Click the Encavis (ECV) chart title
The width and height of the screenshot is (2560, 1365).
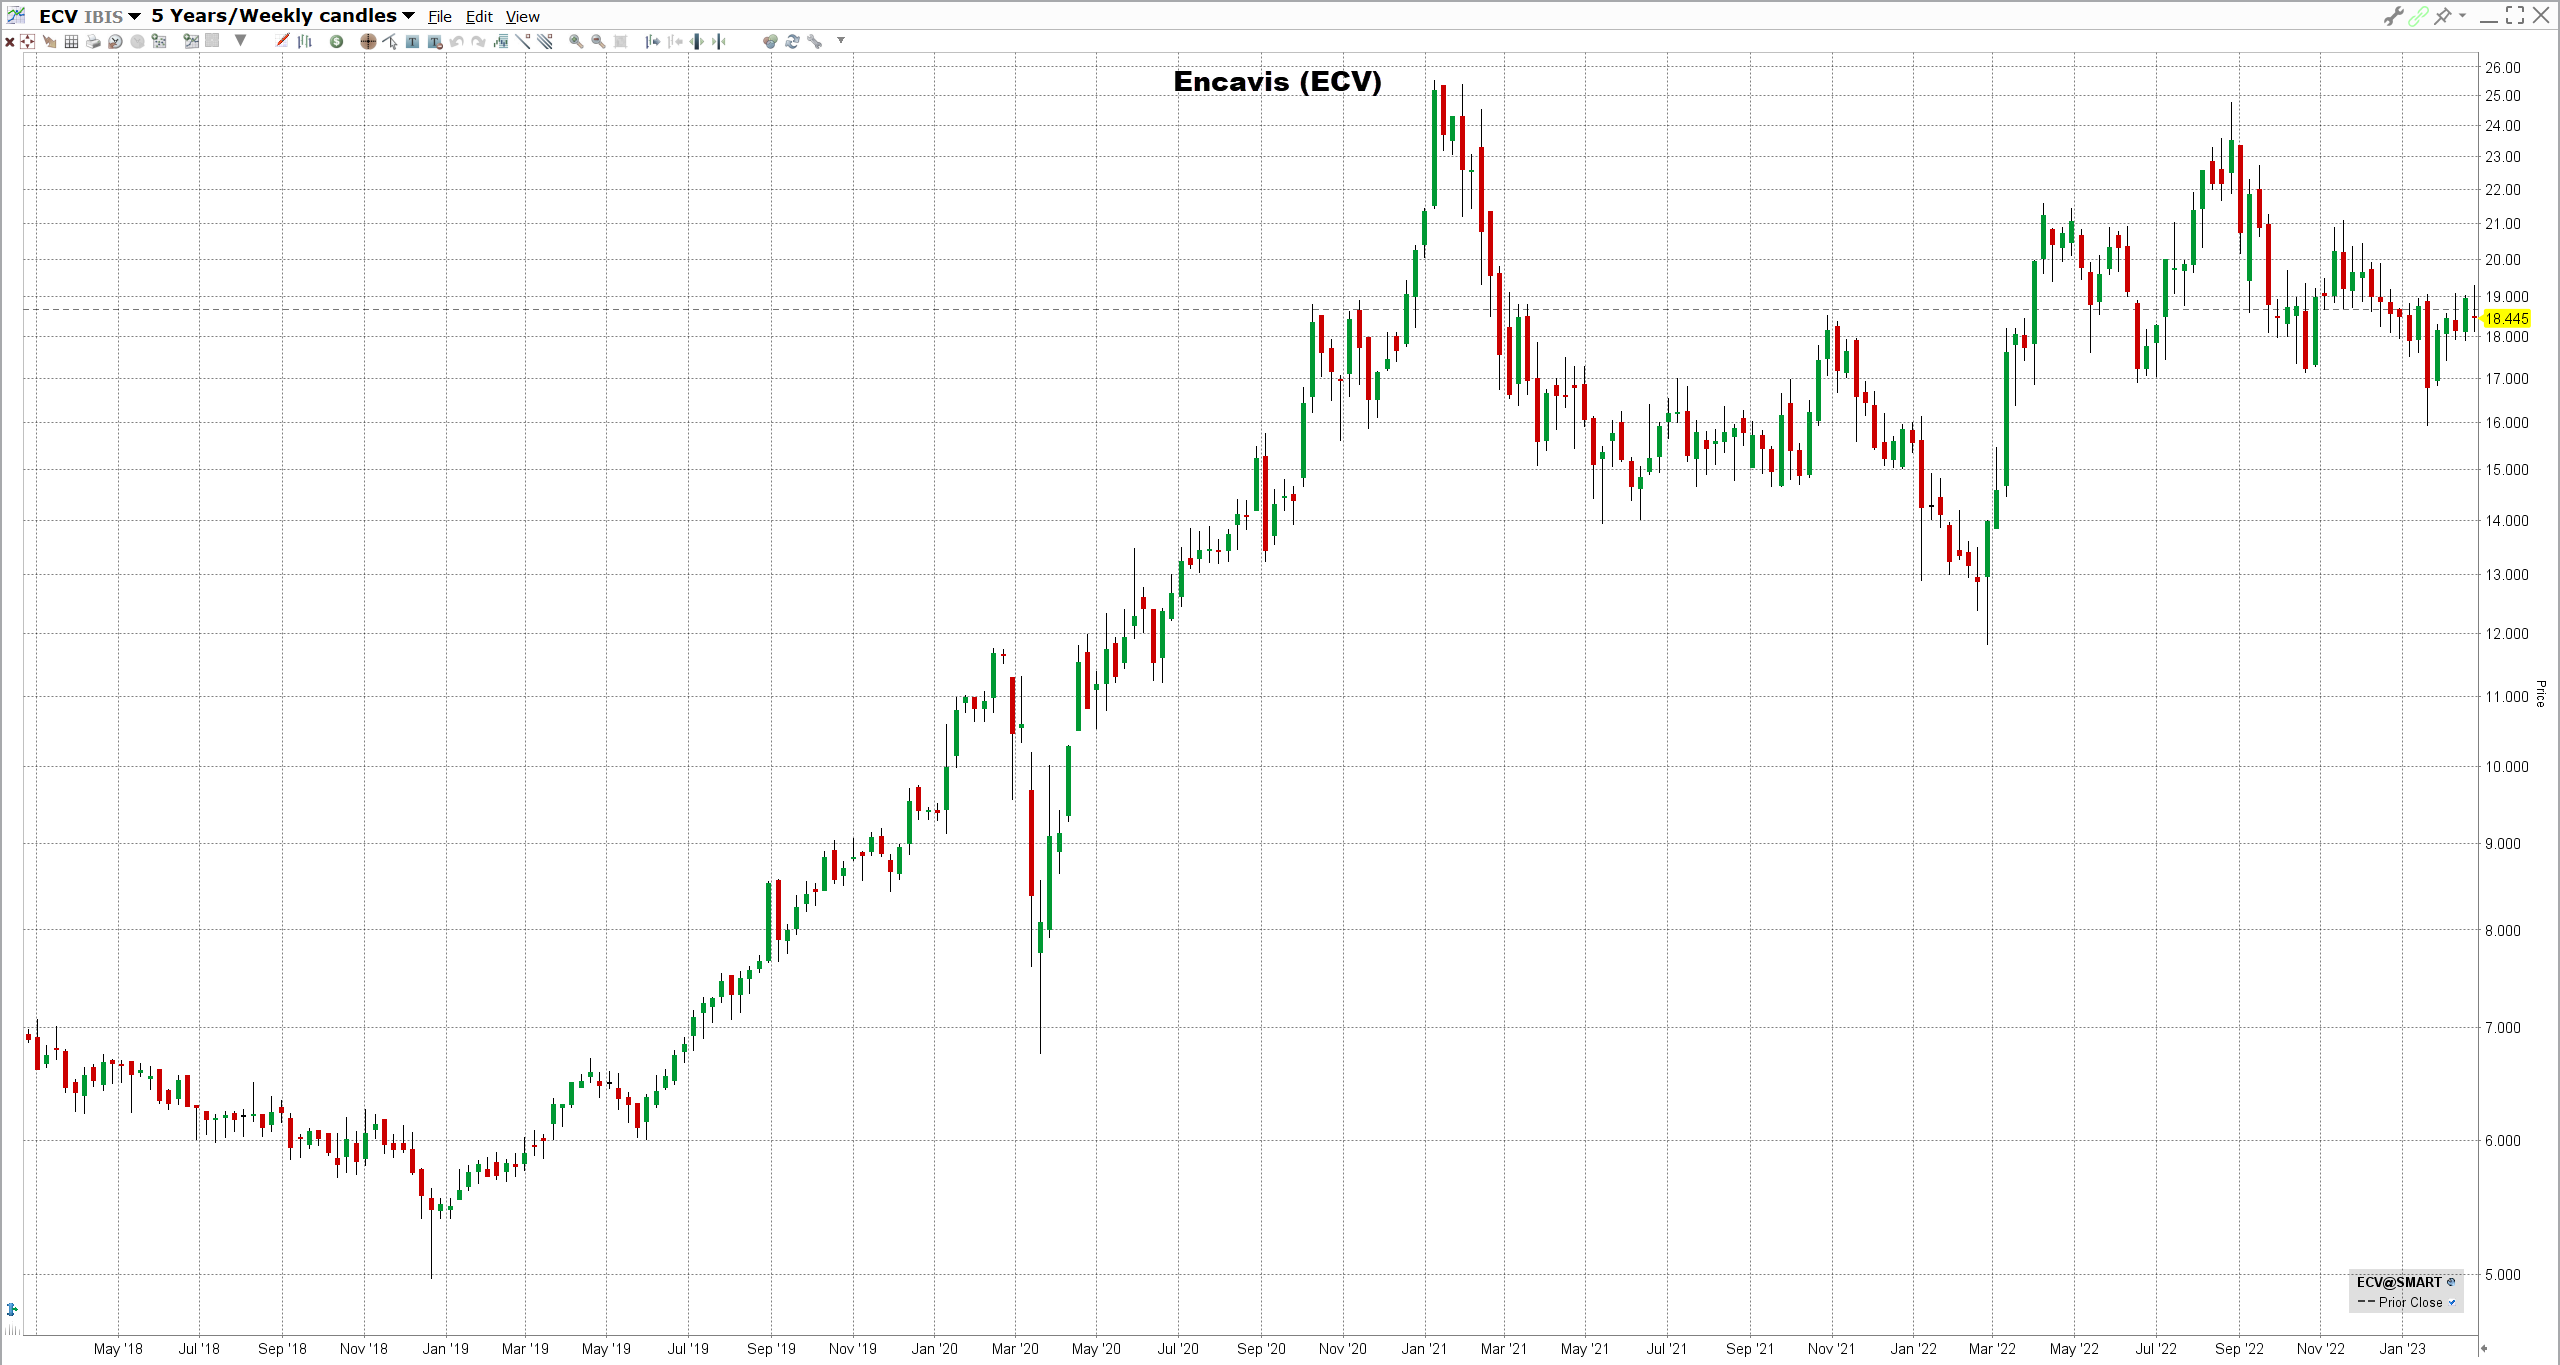[1277, 82]
